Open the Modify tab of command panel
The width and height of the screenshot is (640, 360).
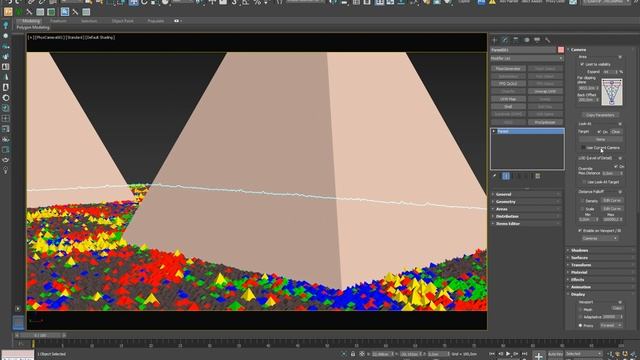505,40
